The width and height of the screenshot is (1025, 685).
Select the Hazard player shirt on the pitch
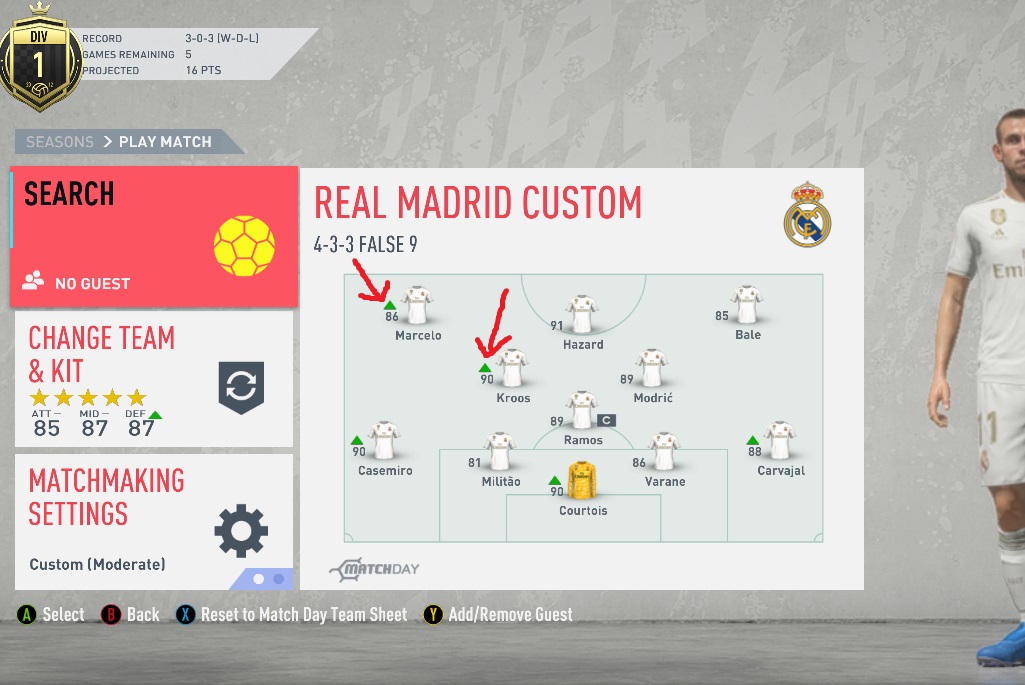(x=582, y=314)
